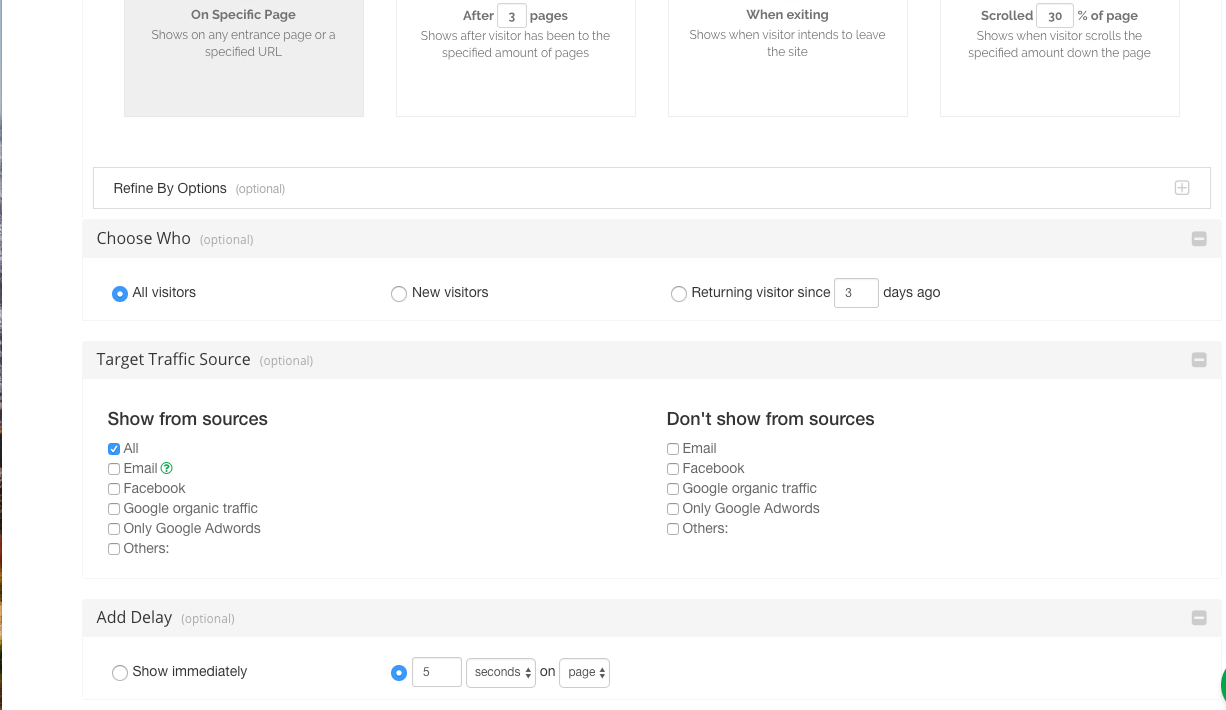Viewport: 1226px width, 710px height.
Task: Open the seconds unit dropdown
Action: (x=501, y=672)
